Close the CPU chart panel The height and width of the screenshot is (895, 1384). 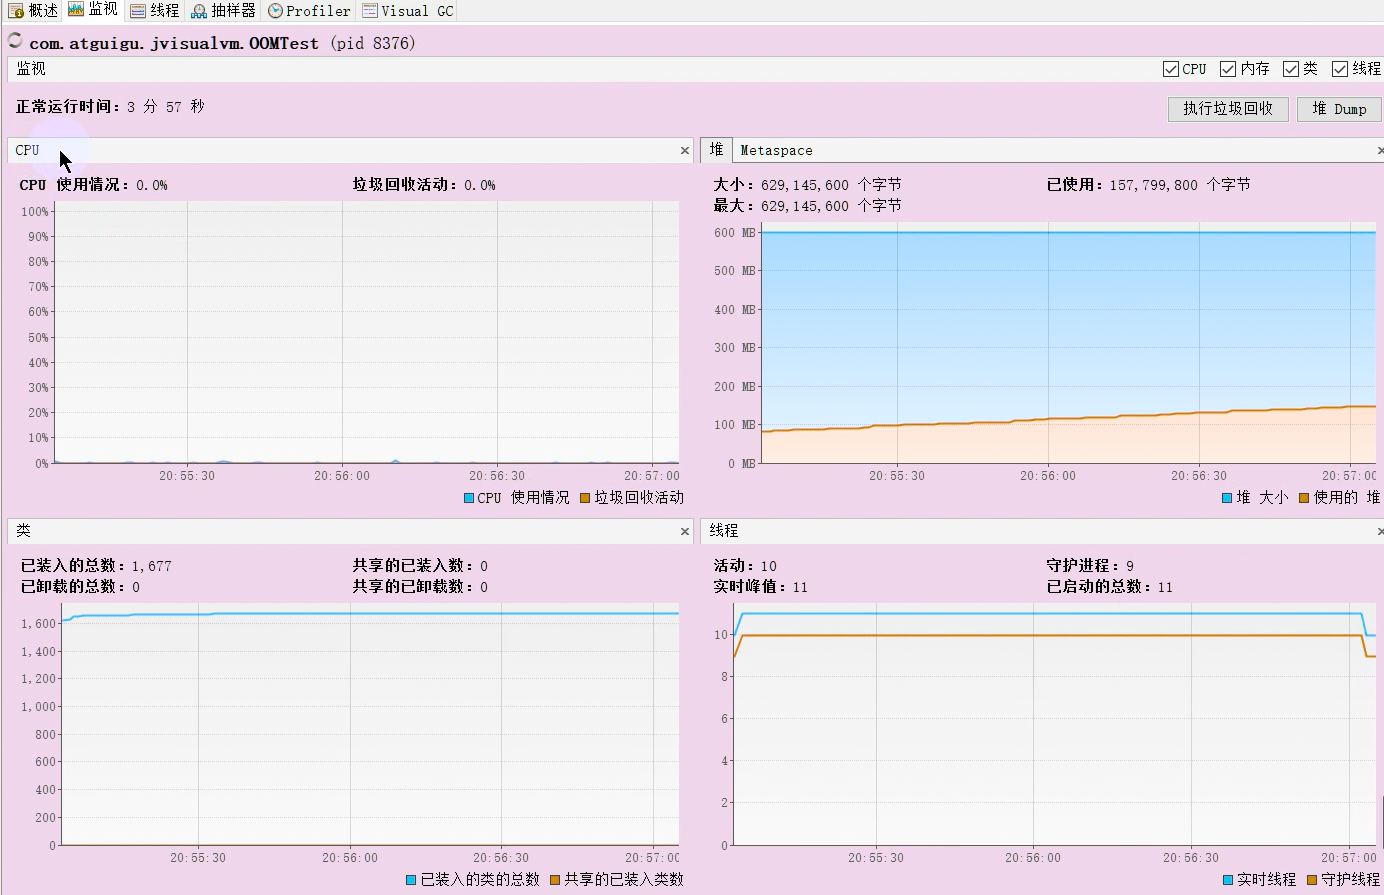685,150
